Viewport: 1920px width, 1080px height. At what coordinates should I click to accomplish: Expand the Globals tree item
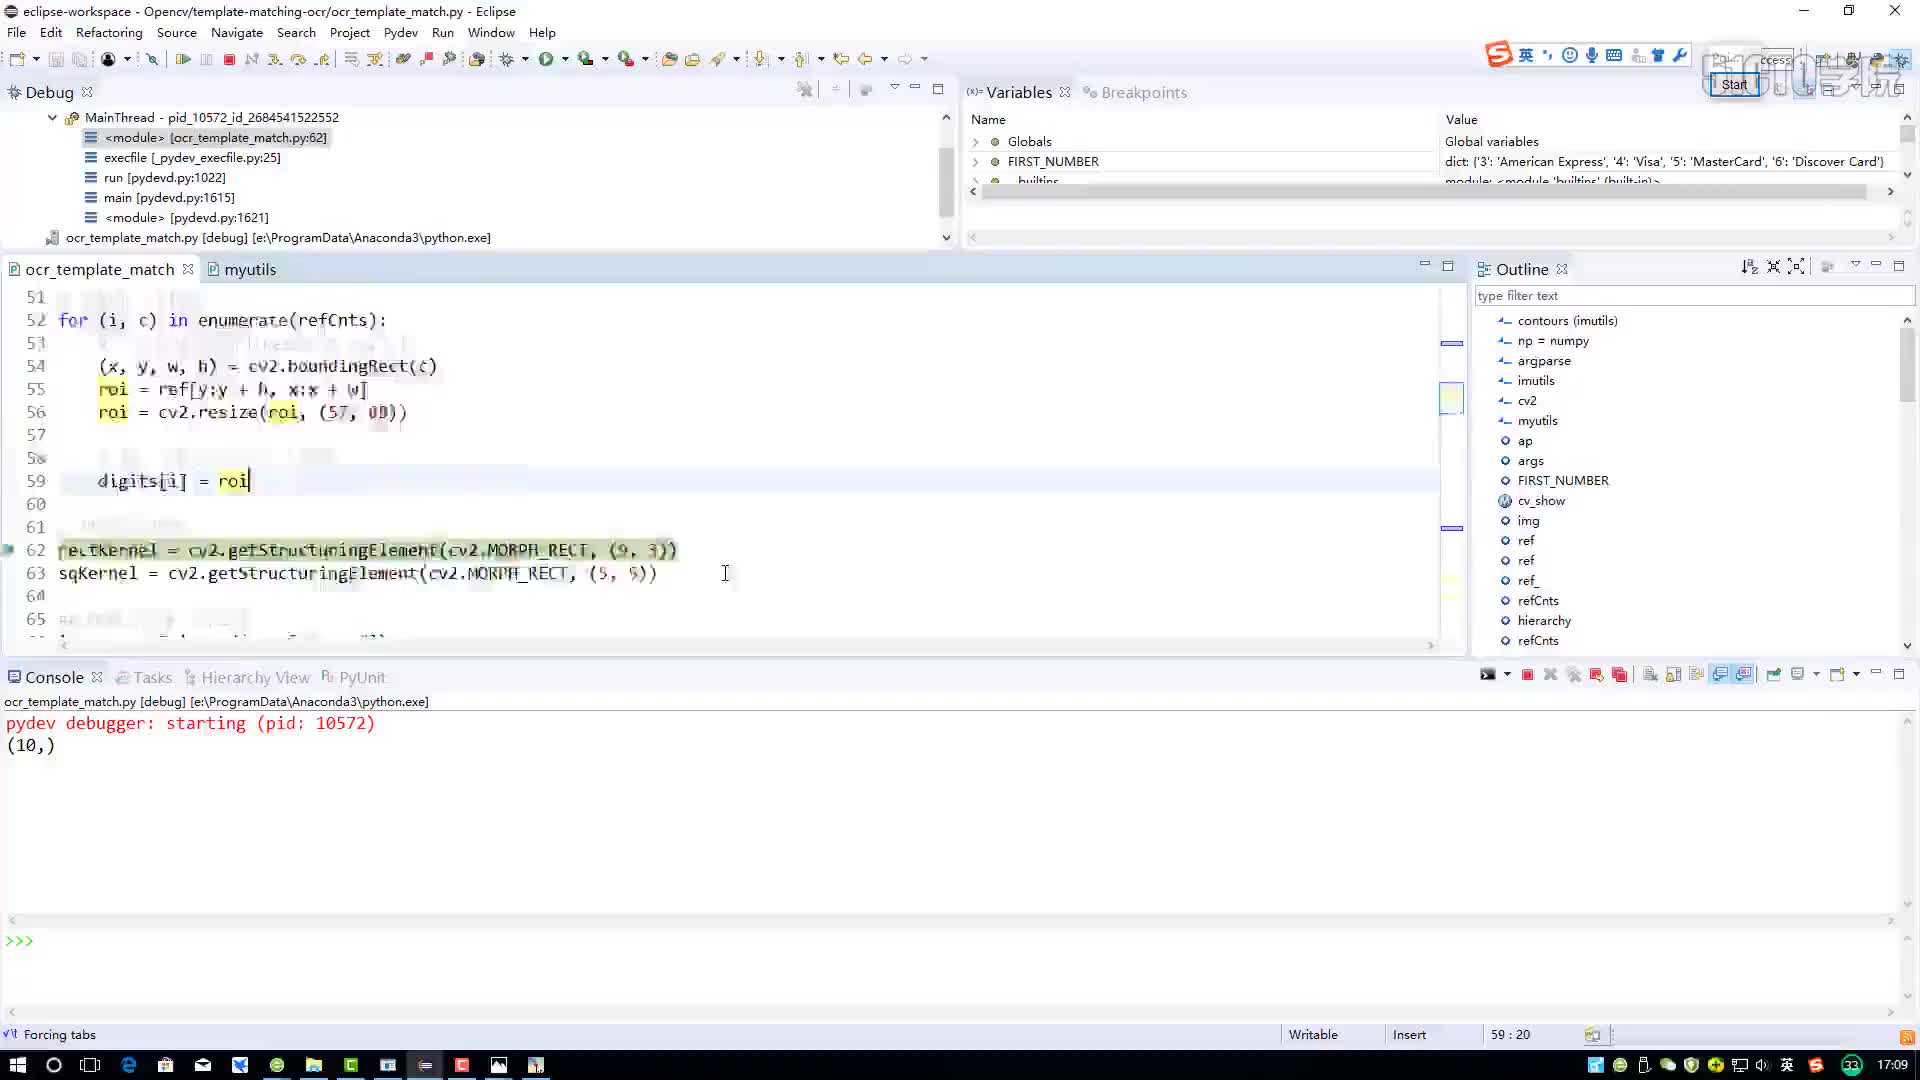[978, 141]
